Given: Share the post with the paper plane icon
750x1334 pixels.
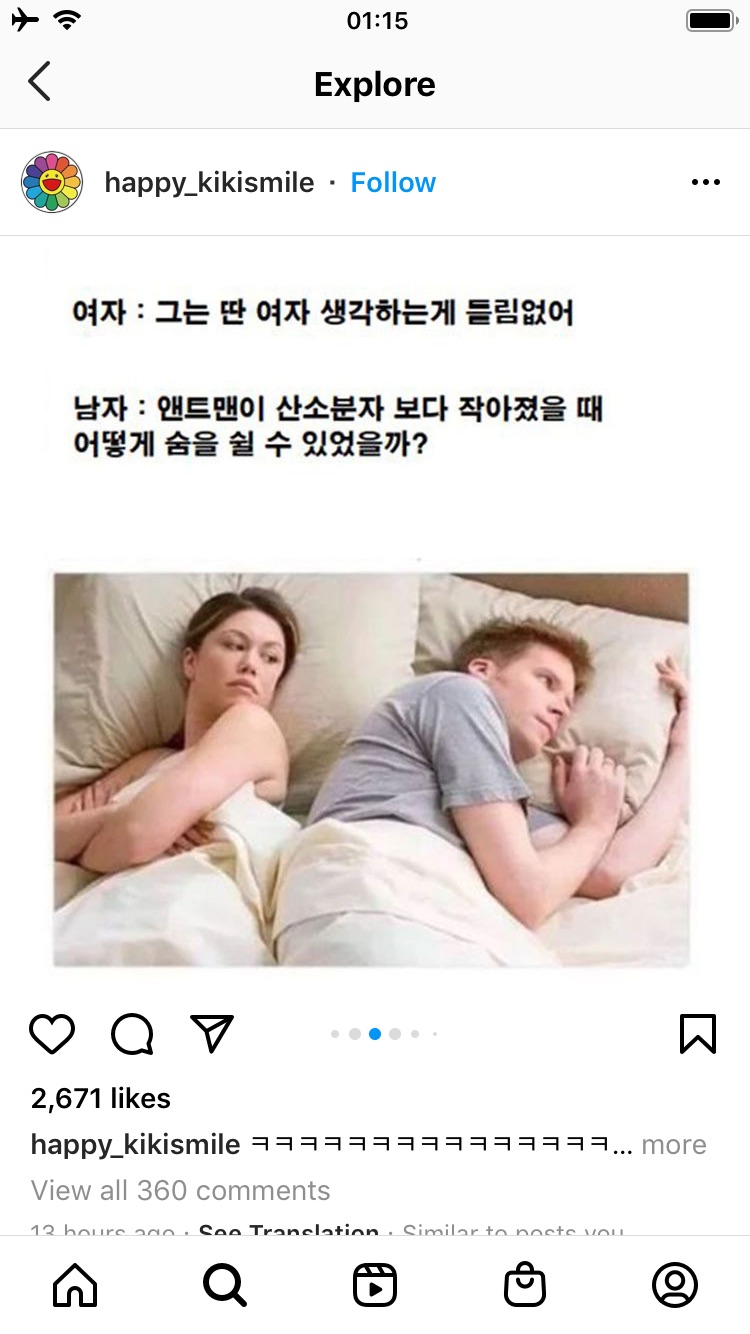Looking at the screenshot, I should coord(212,1034).
